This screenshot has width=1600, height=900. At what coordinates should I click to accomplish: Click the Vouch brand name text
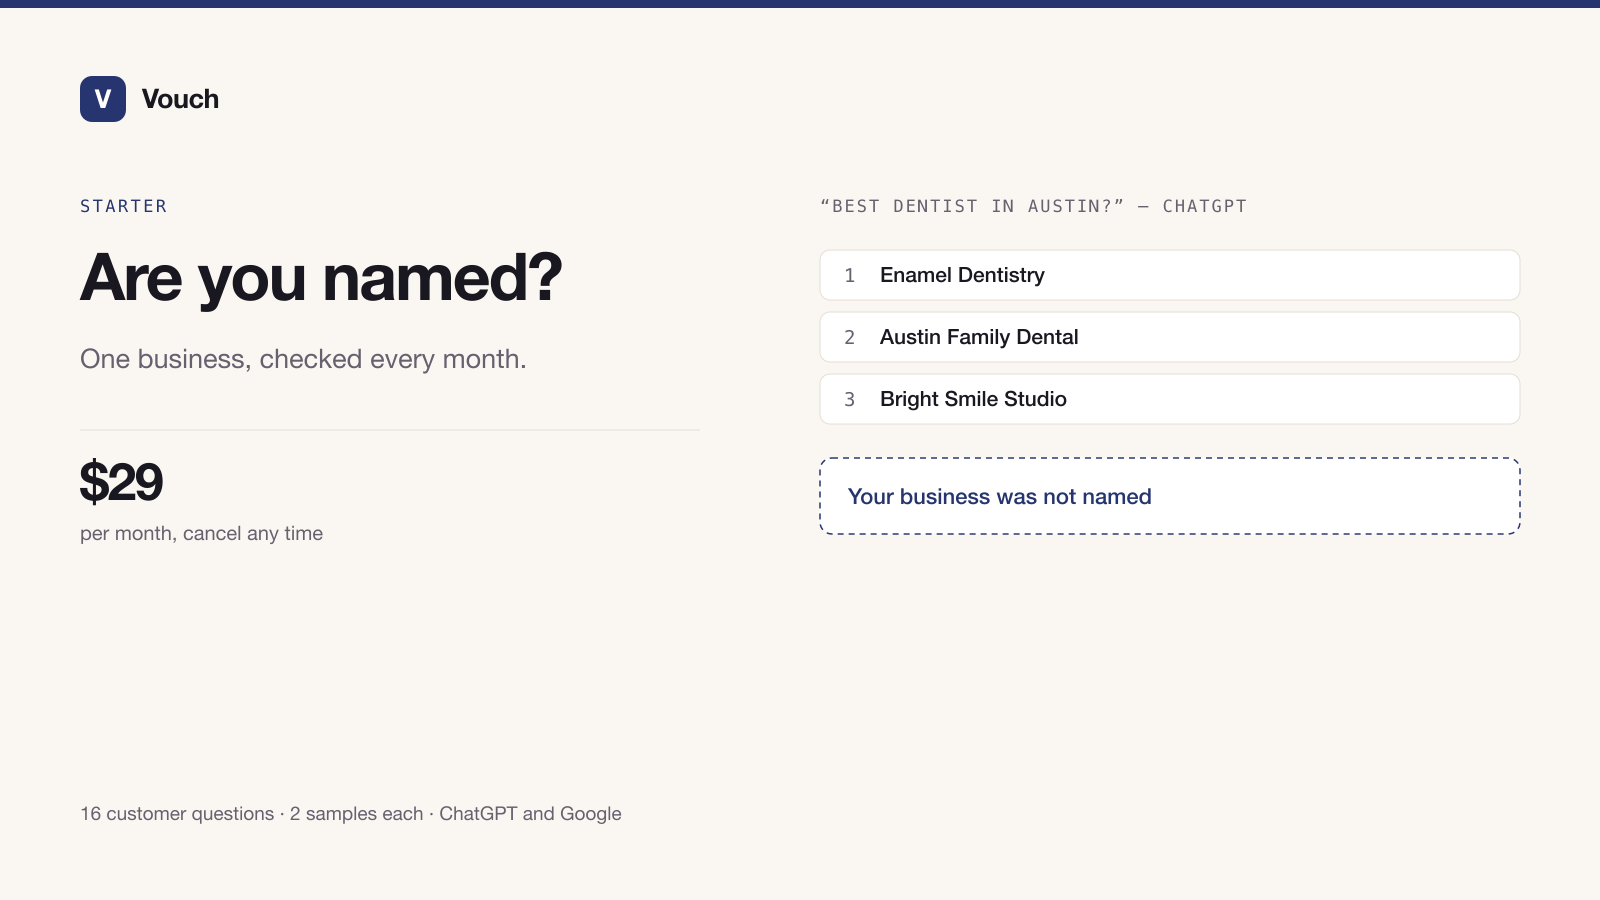point(180,99)
